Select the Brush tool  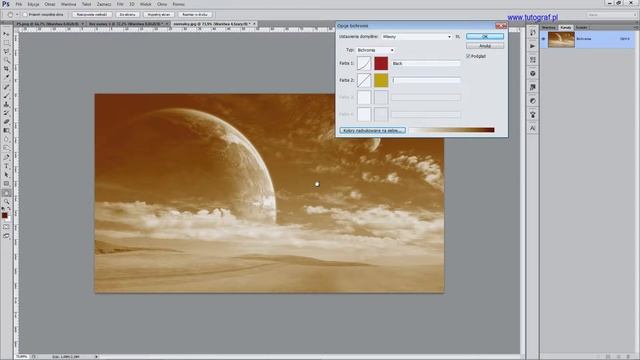6,96
